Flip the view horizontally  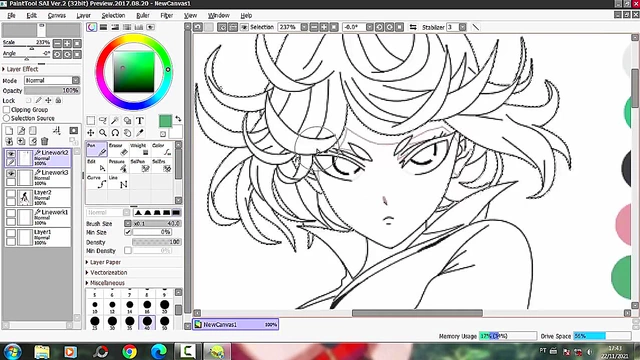click(x=413, y=27)
